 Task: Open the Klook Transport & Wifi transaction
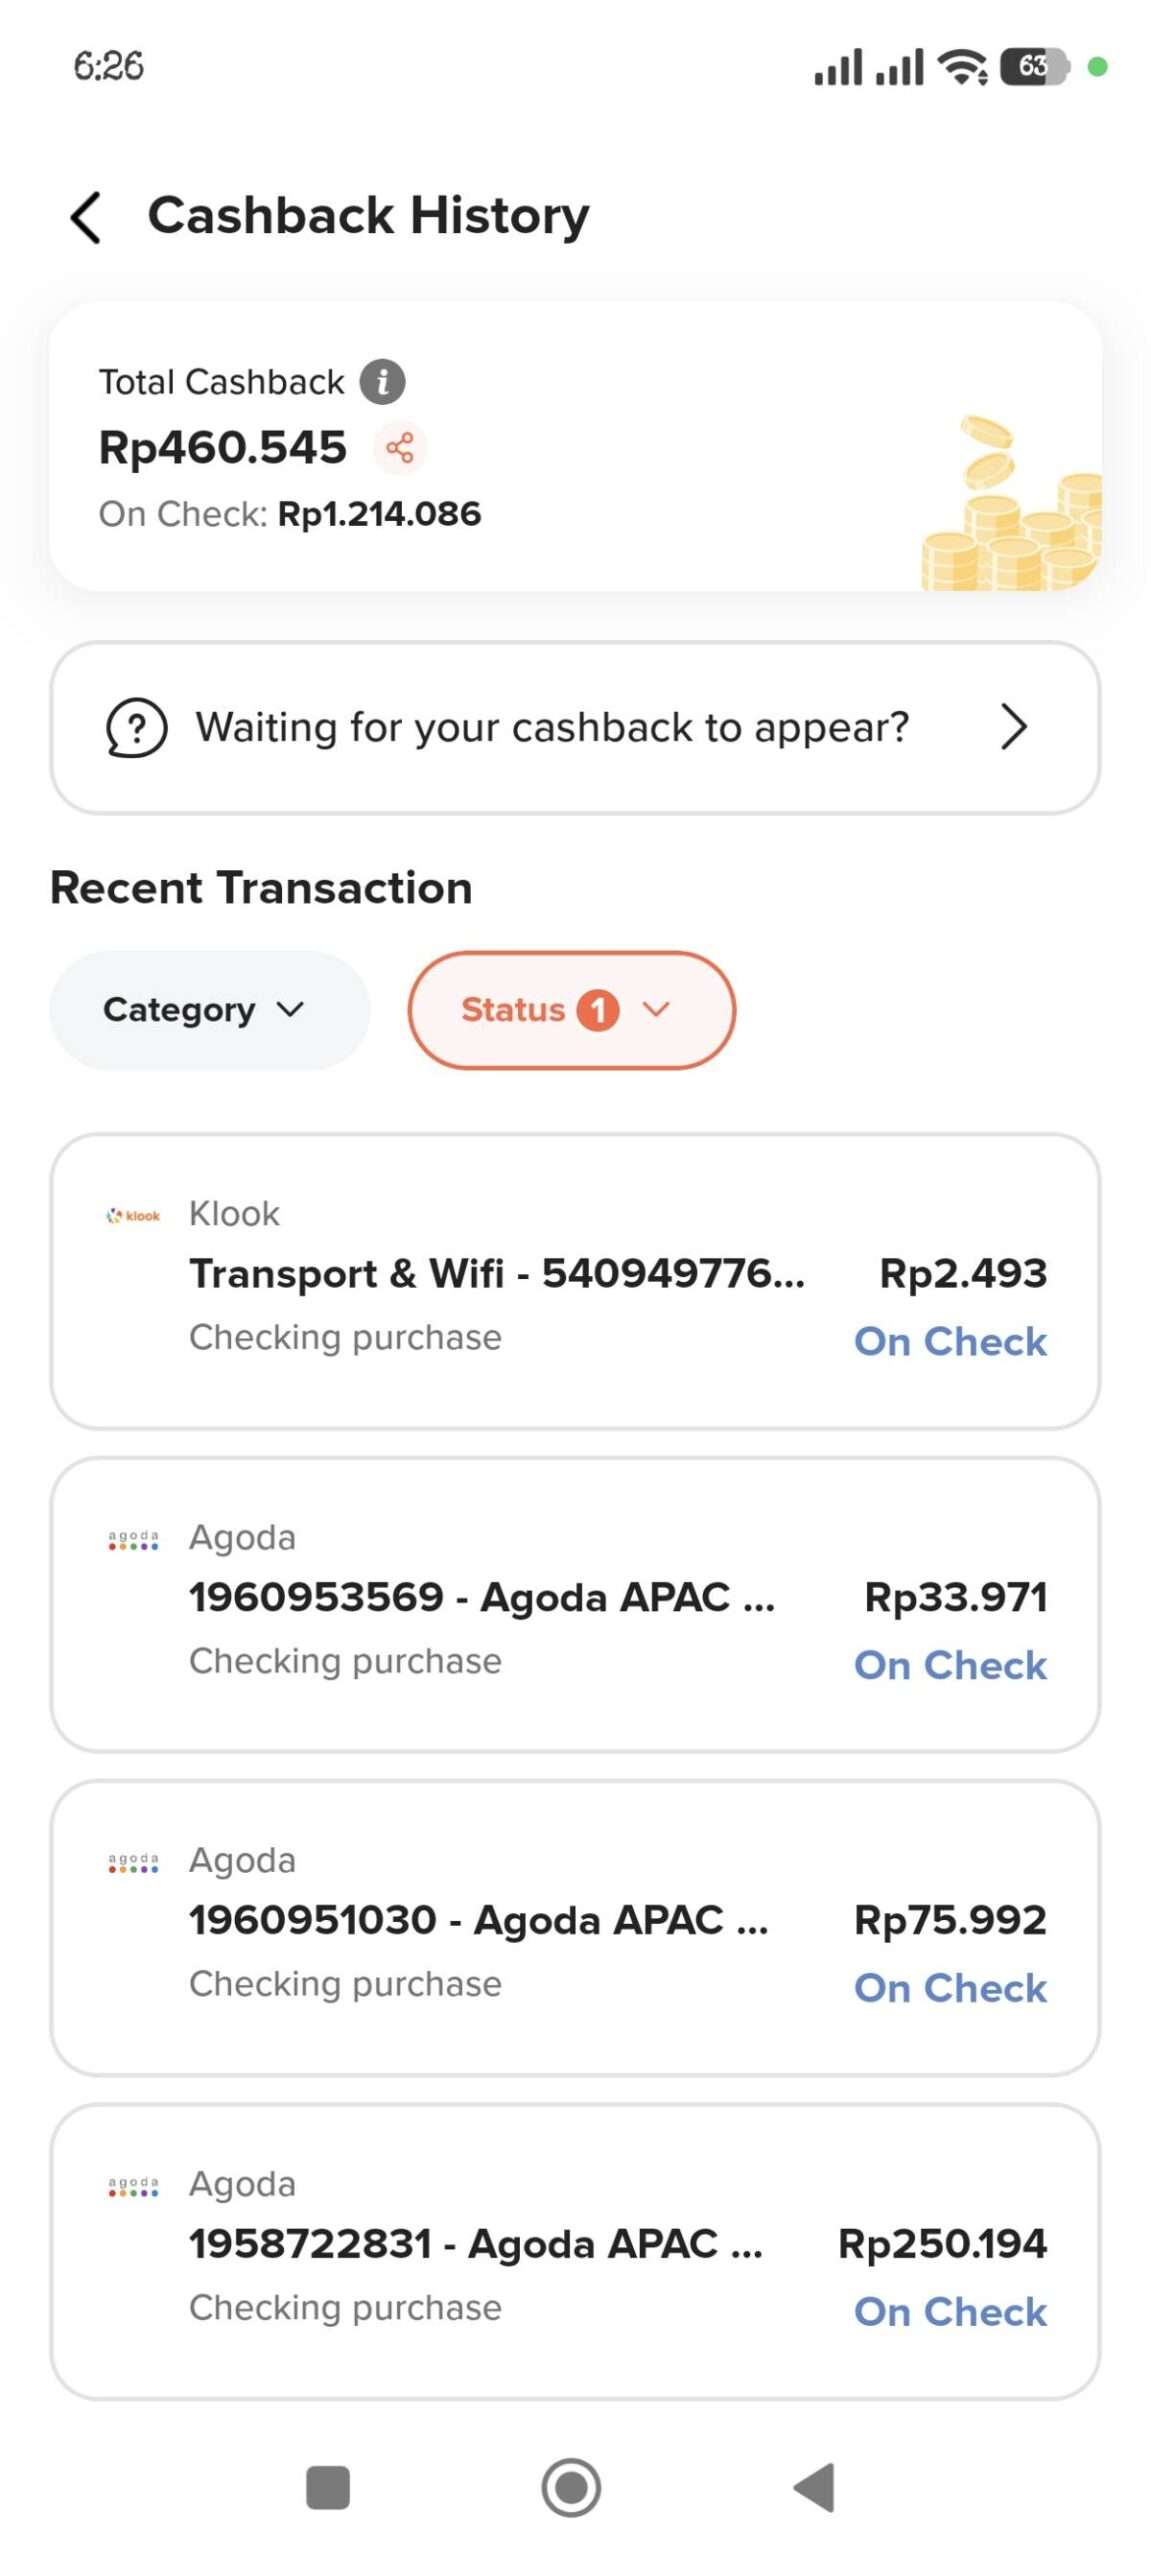pos(497,1274)
